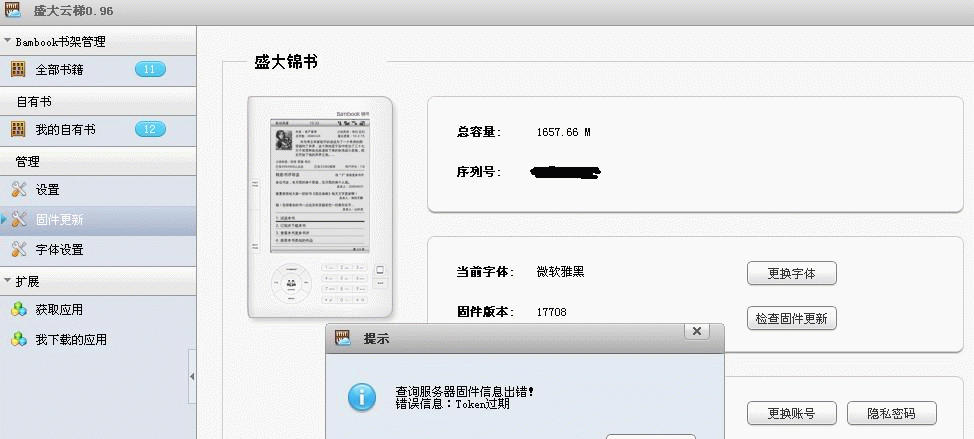This screenshot has height=439, width=974.
Task: Select 固件更新 in the sidebar
Action: tap(98, 220)
